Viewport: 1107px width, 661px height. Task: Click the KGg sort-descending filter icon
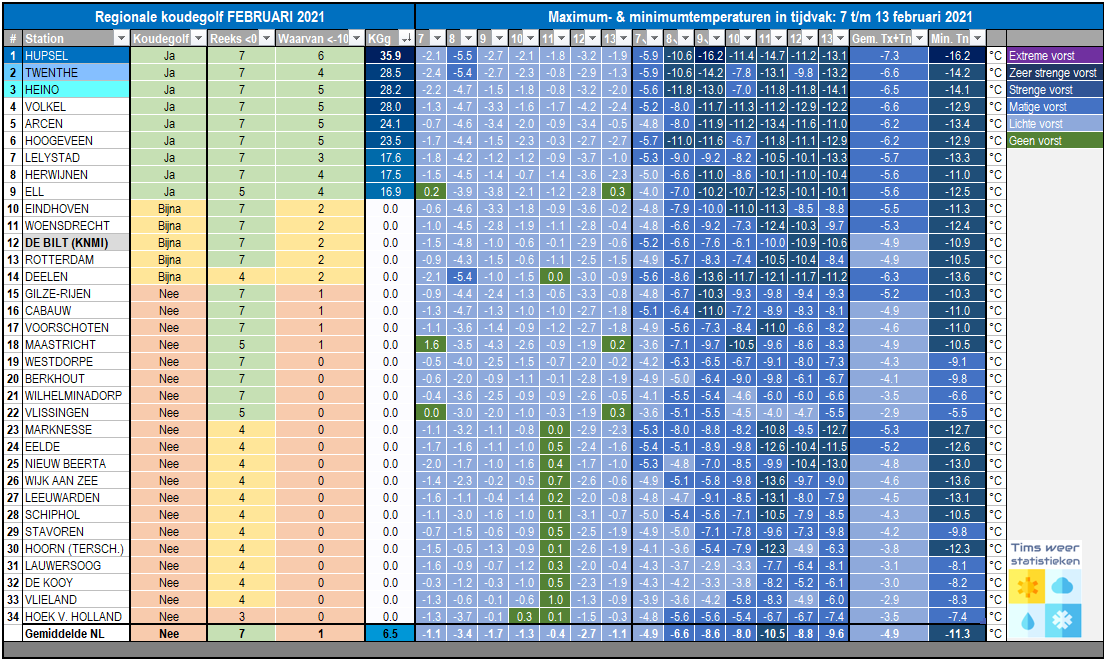(x=406, y=38)
